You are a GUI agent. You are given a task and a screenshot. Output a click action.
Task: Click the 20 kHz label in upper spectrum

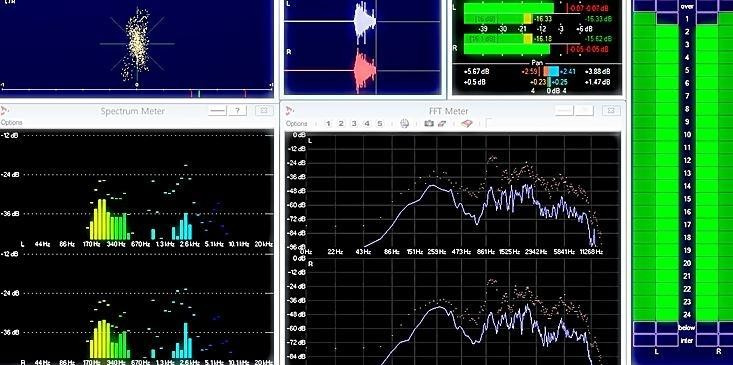pos(263,244)
